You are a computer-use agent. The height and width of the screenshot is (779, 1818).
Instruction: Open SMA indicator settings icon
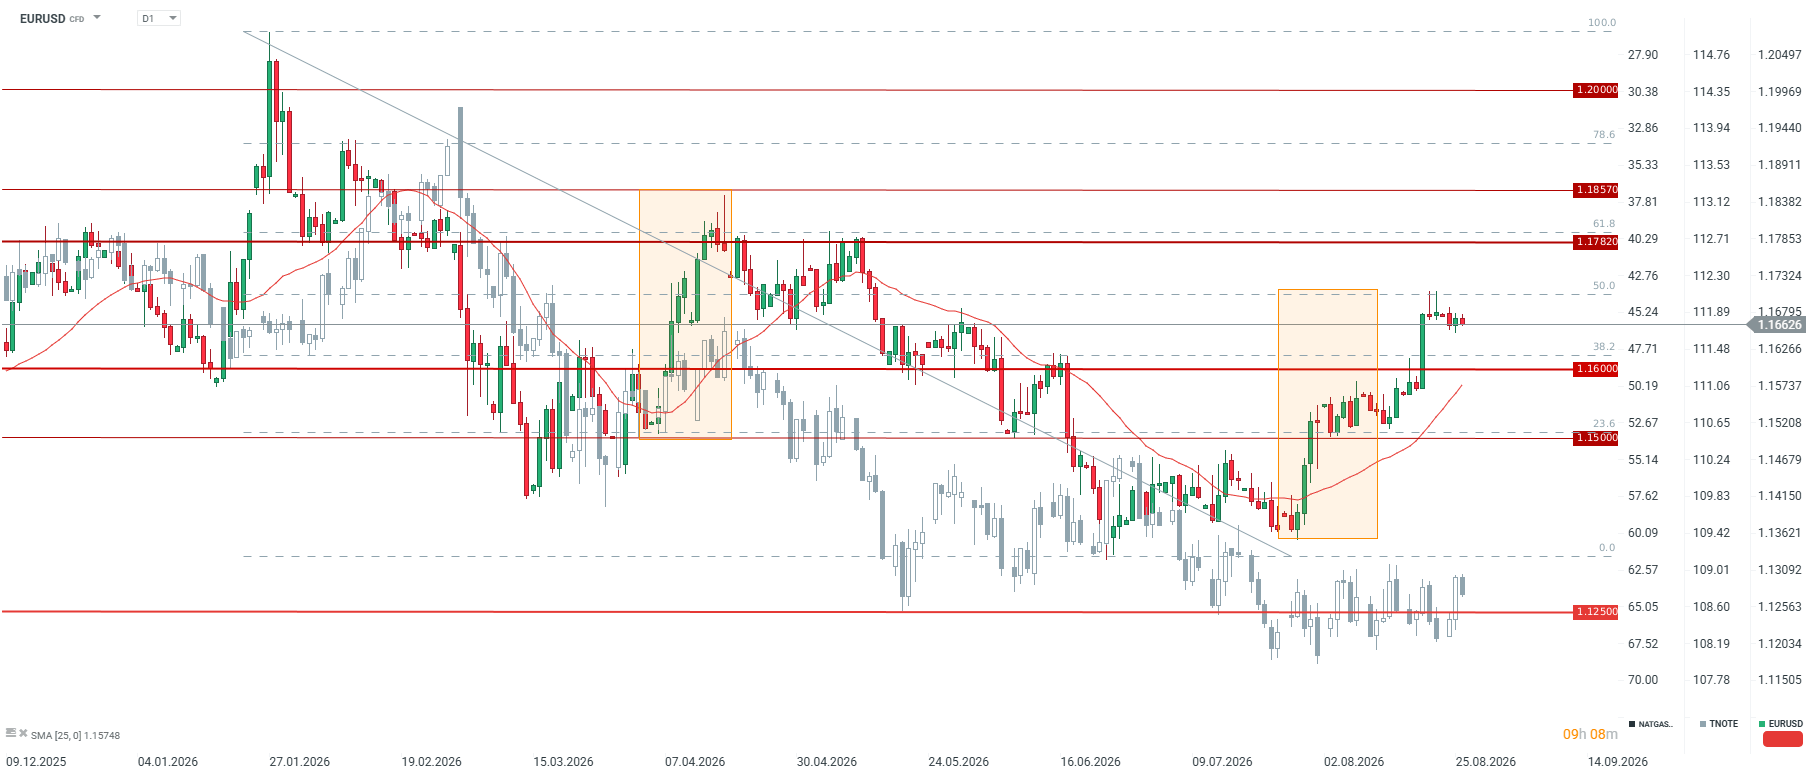(10, 734)
